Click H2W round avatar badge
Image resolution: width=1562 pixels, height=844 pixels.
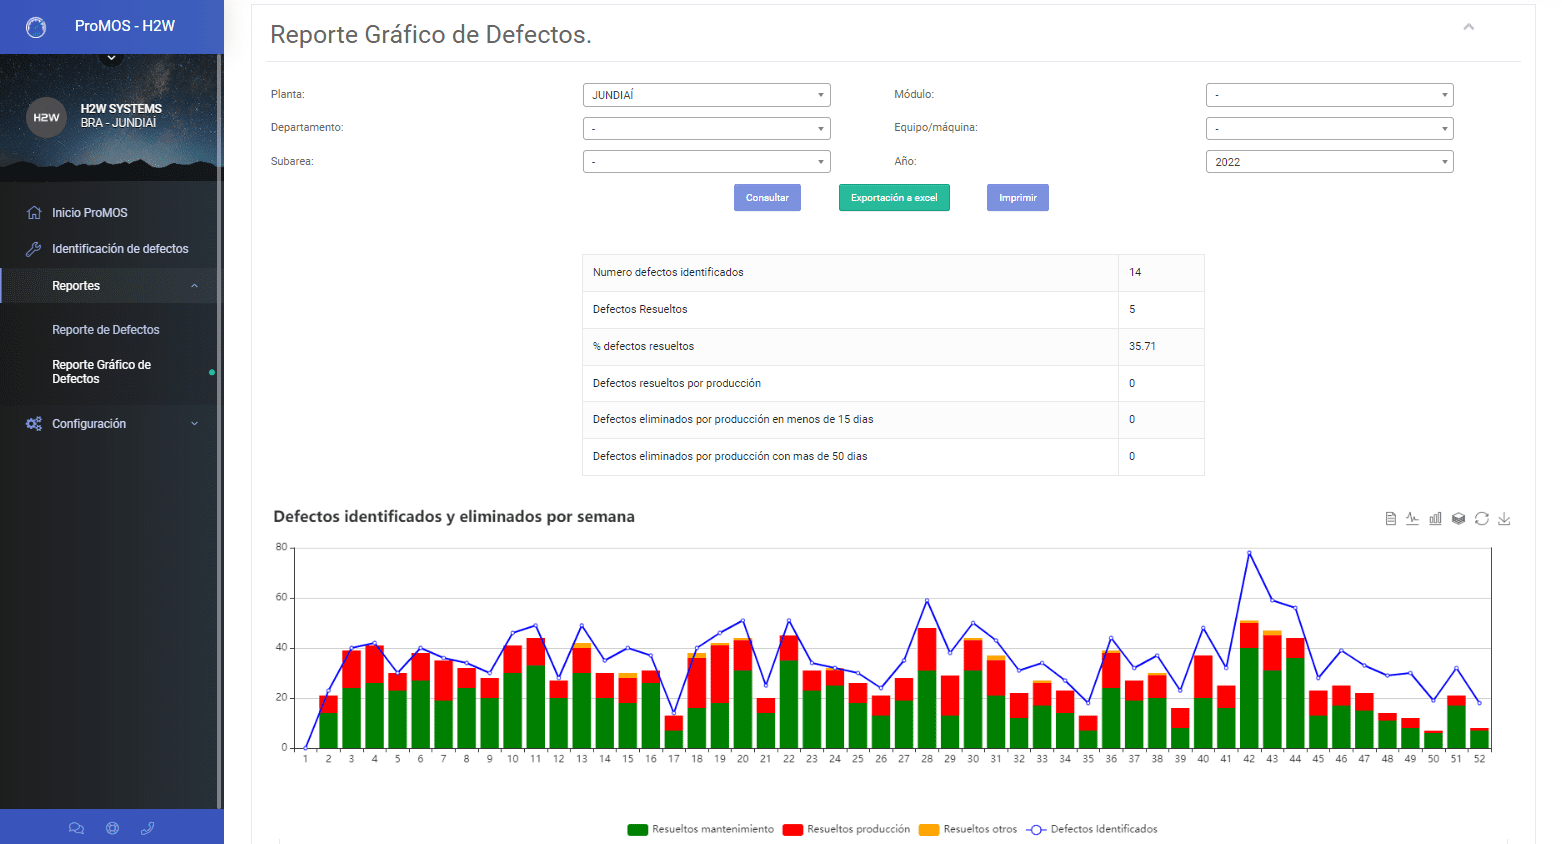coord(46,117)
